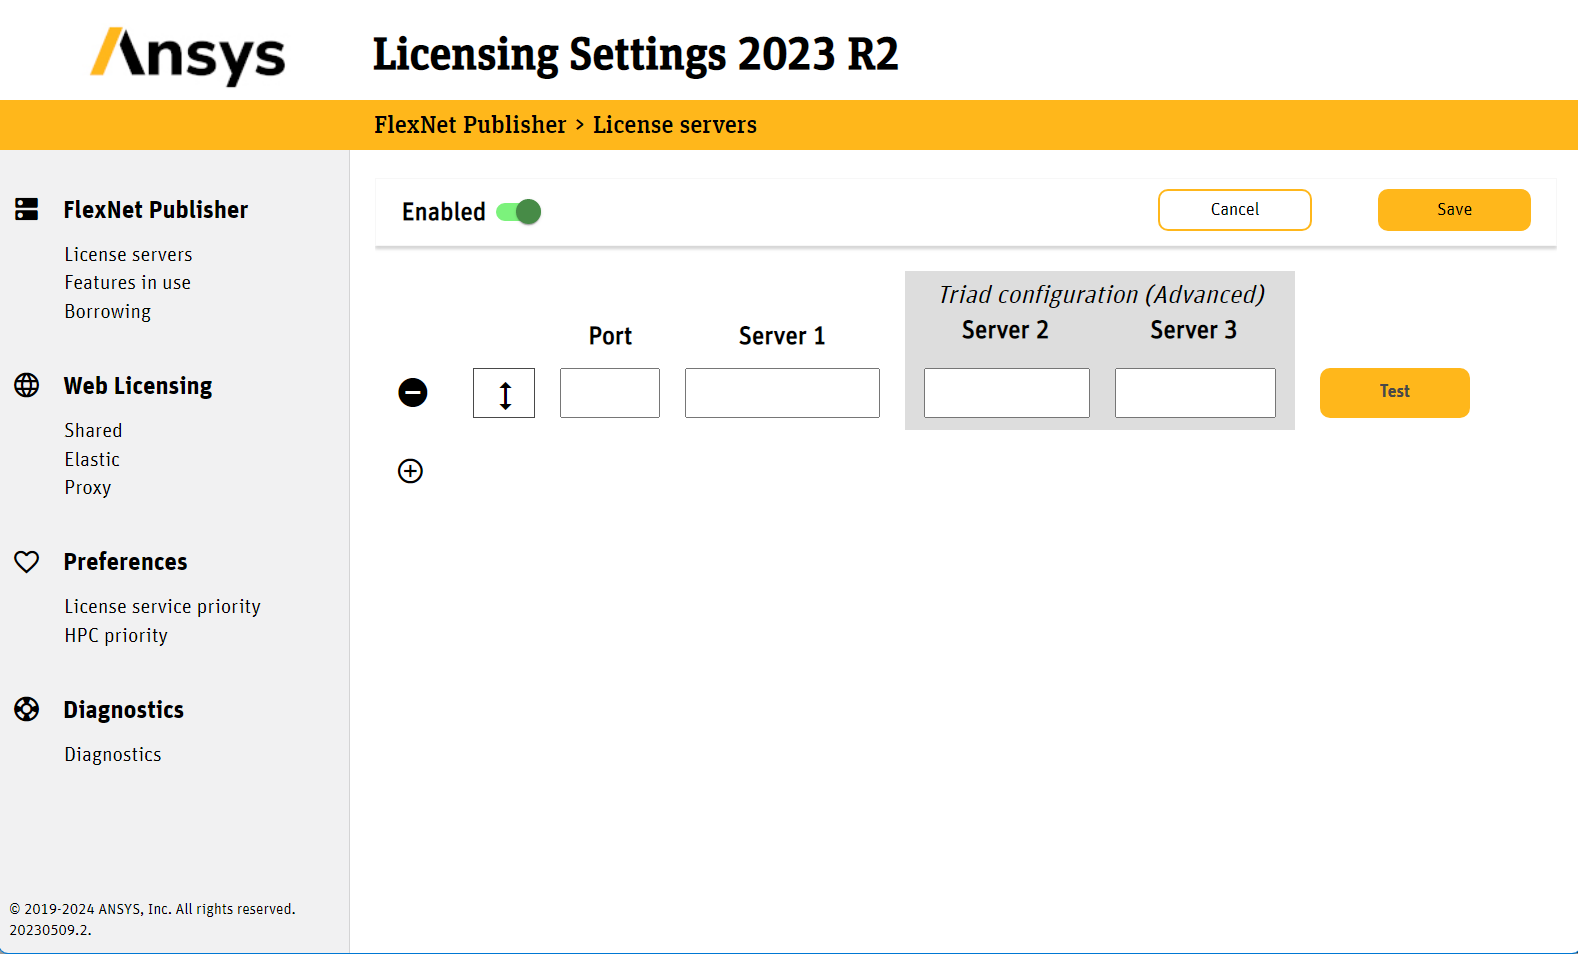Focus the Port input field
This screenshot has width=1578, height=954.
click(x=610, y=393)
